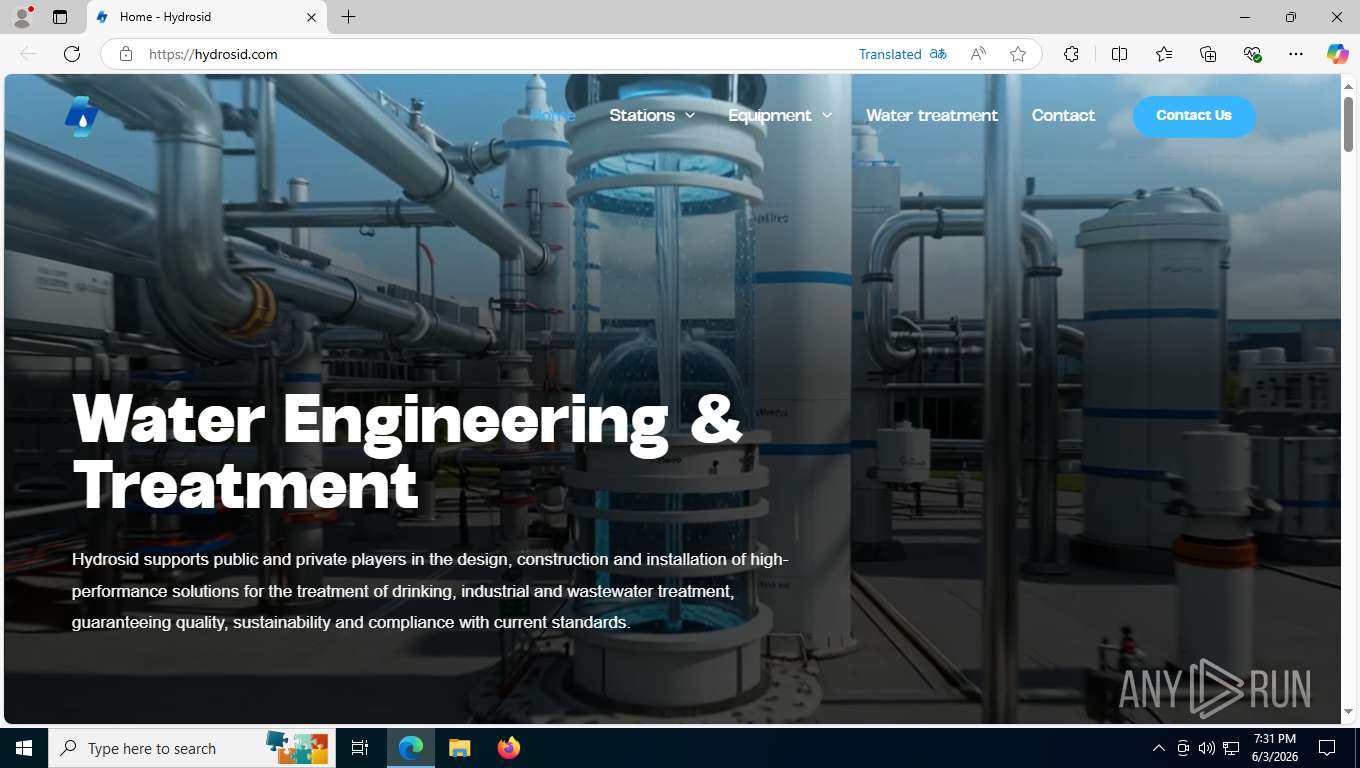The width and height of the screenshot is (1360, 768).
Task: Open Settings and more menu
Action: [x=1296, y=54]
